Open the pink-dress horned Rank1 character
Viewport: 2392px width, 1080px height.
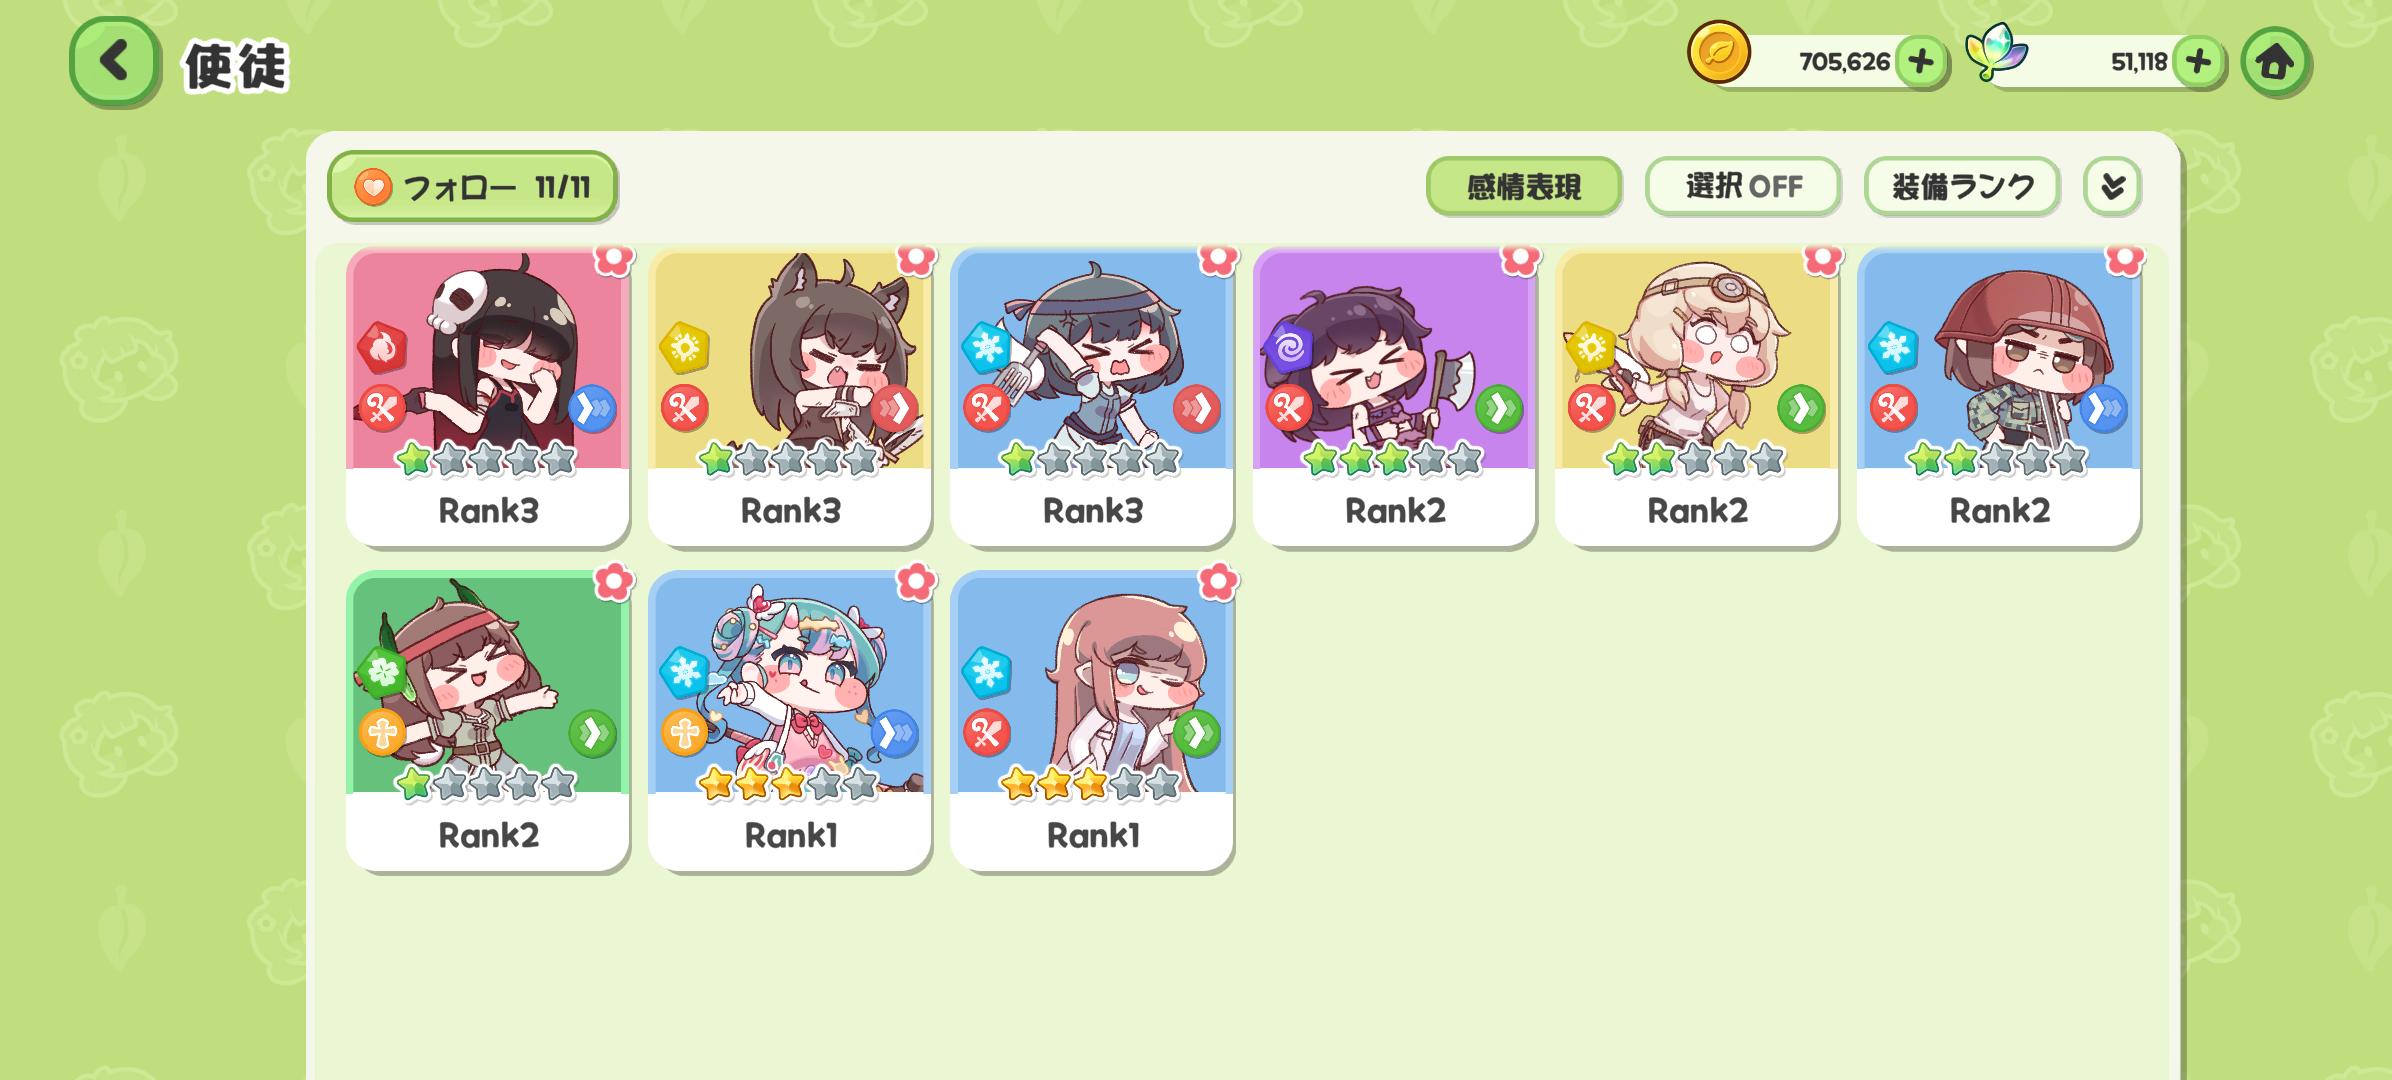click(790, 721)
